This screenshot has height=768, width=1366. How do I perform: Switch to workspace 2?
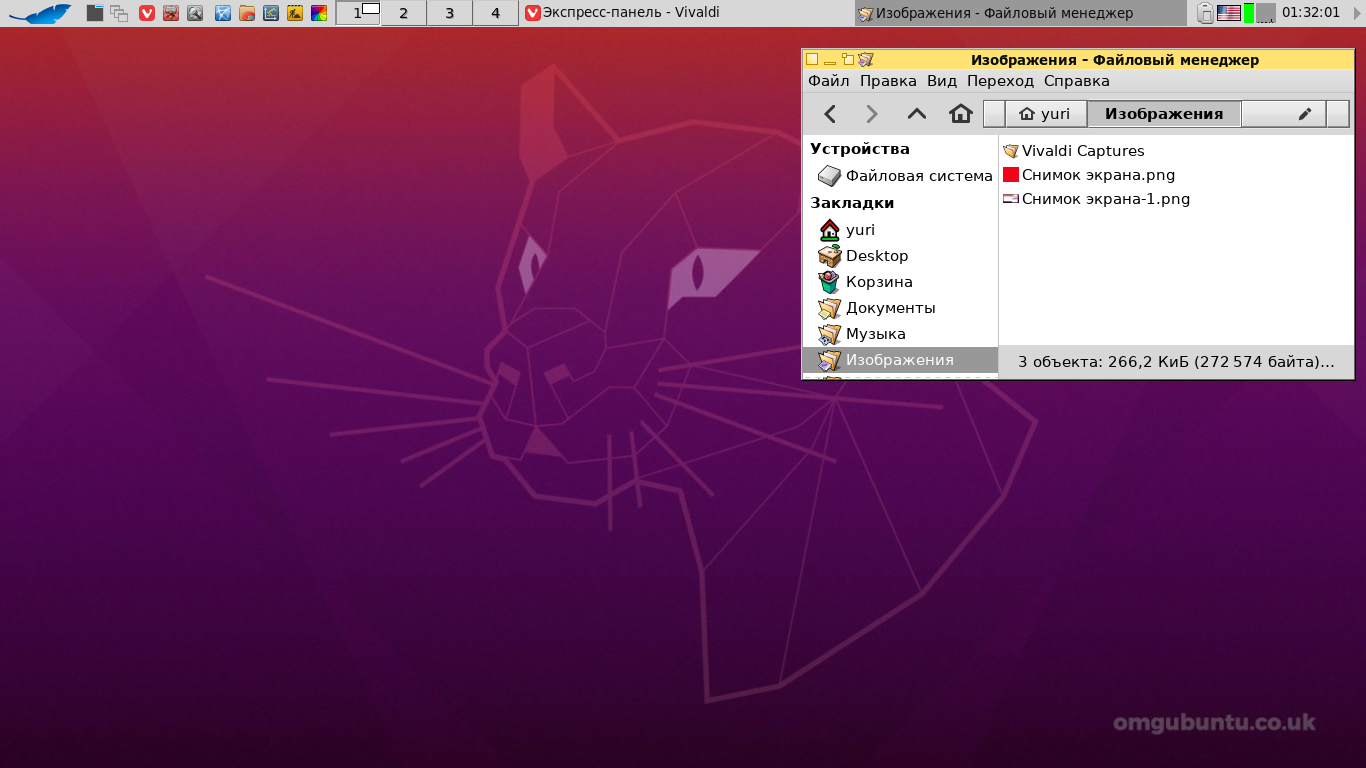pyautogui.click(x=404, y=13)
